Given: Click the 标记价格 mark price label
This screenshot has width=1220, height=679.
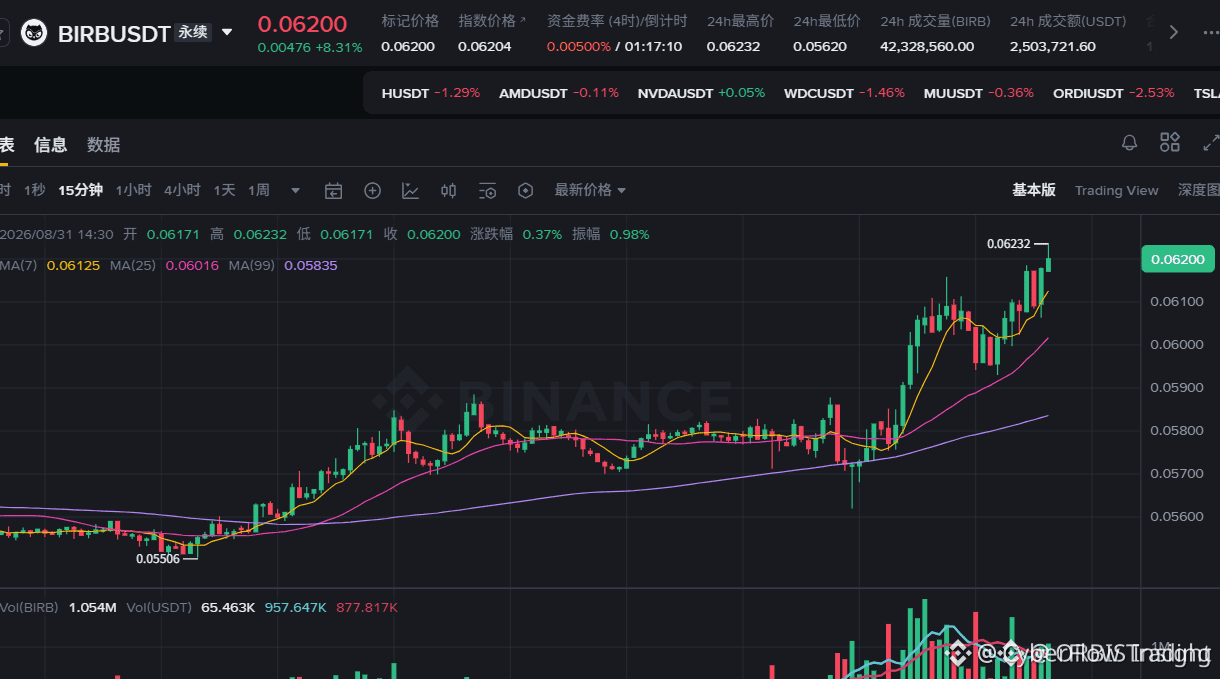Looking at the screenshot, I should click(410, 21).
